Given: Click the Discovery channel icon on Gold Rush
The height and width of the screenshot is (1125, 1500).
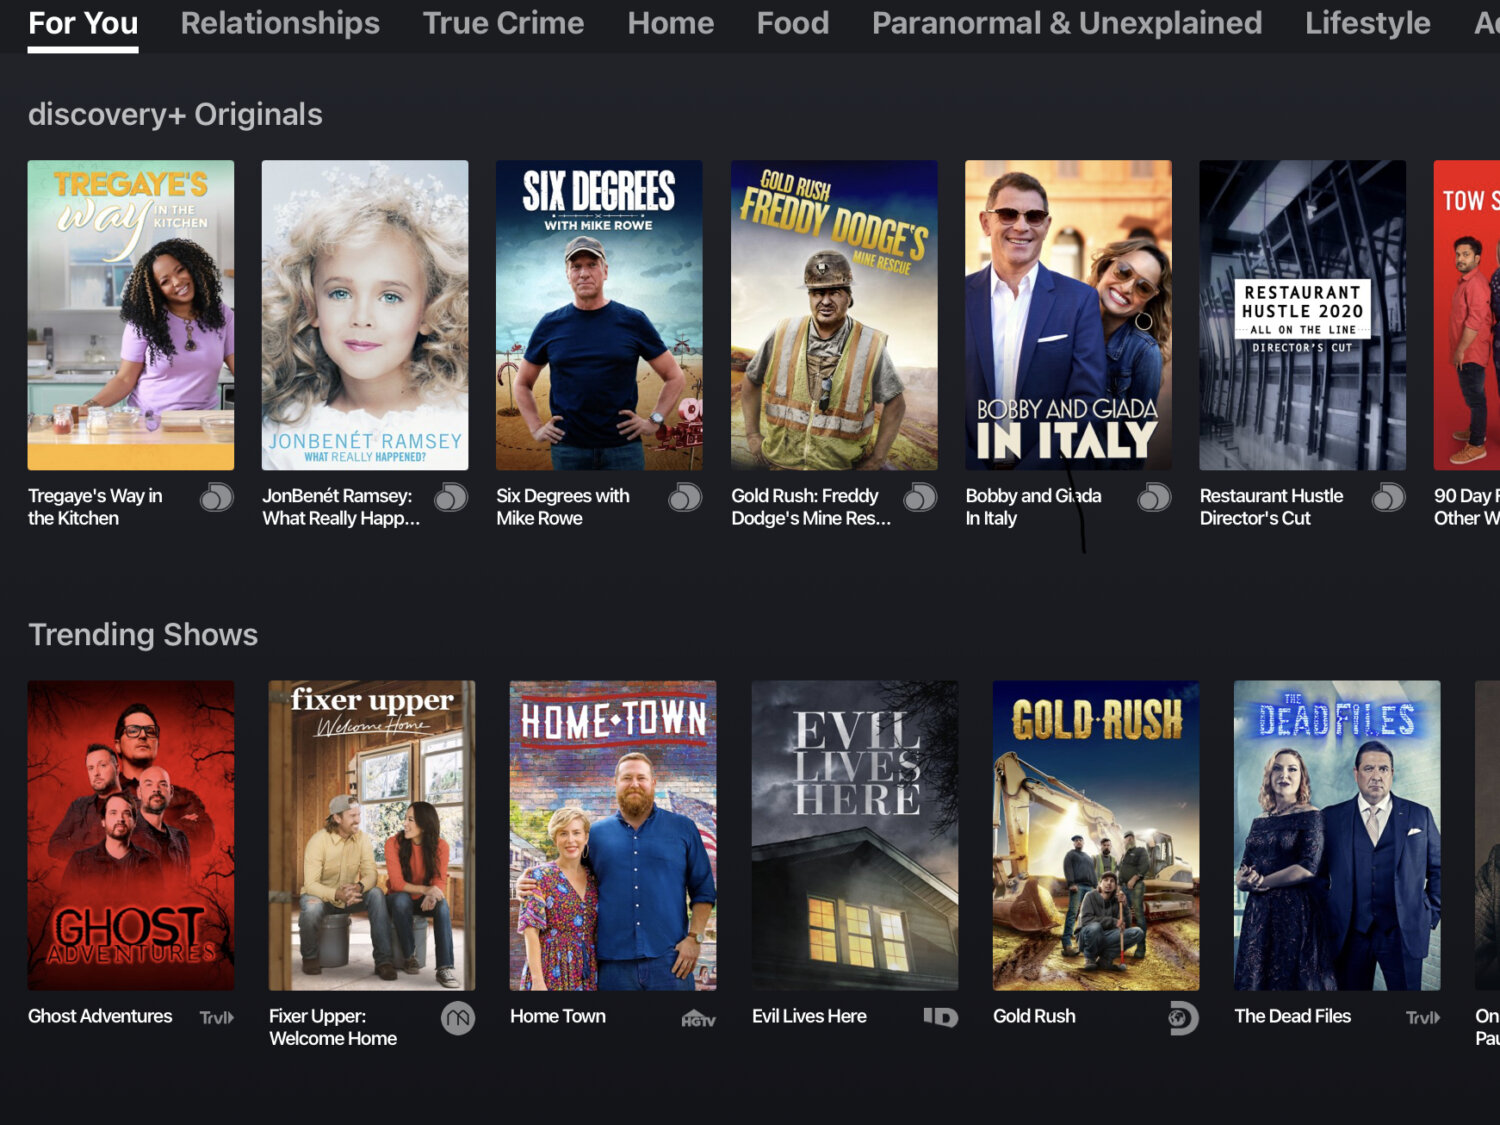Looking at the screenshot, I should pos(1182,1017).
